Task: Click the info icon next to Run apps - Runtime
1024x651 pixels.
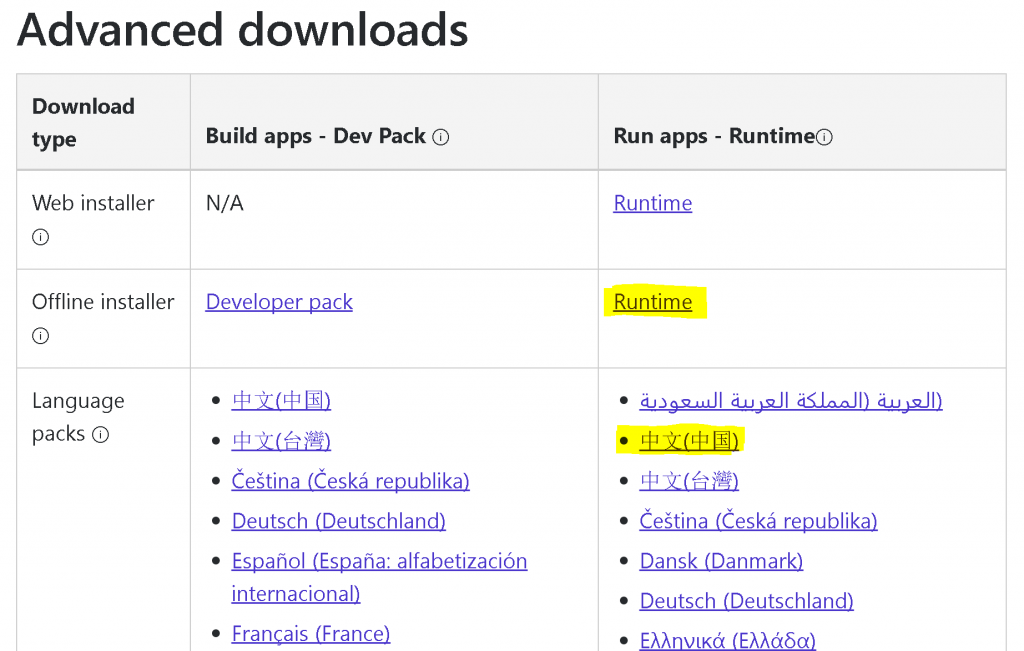Action: coord(825,136)
